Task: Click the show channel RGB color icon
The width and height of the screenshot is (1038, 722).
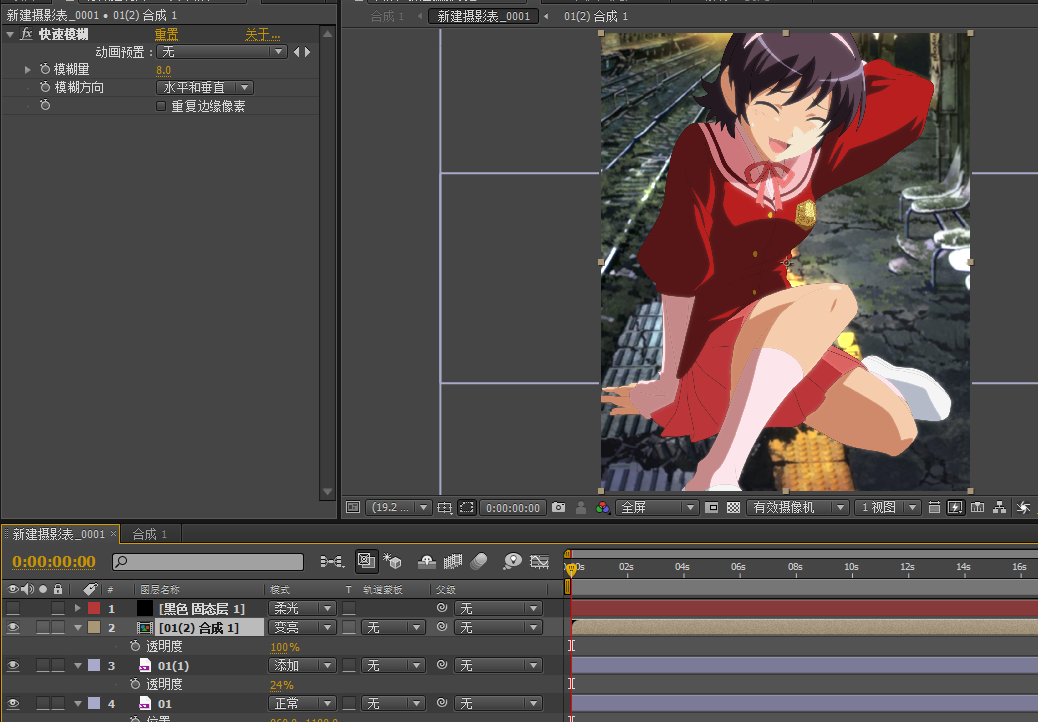Action: [602, 508]
